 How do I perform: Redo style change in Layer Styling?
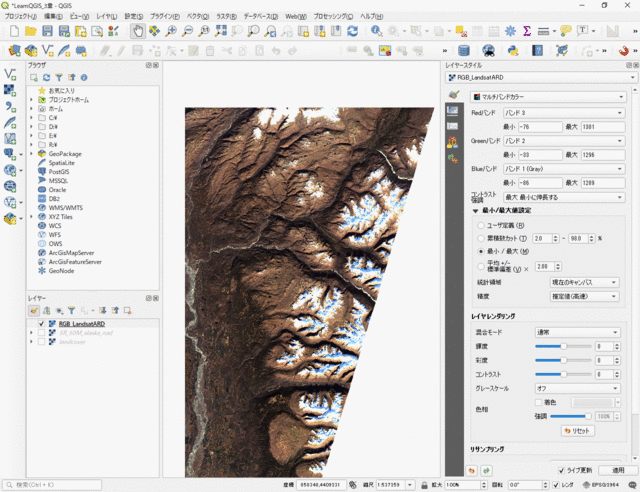tap(486, 471)
